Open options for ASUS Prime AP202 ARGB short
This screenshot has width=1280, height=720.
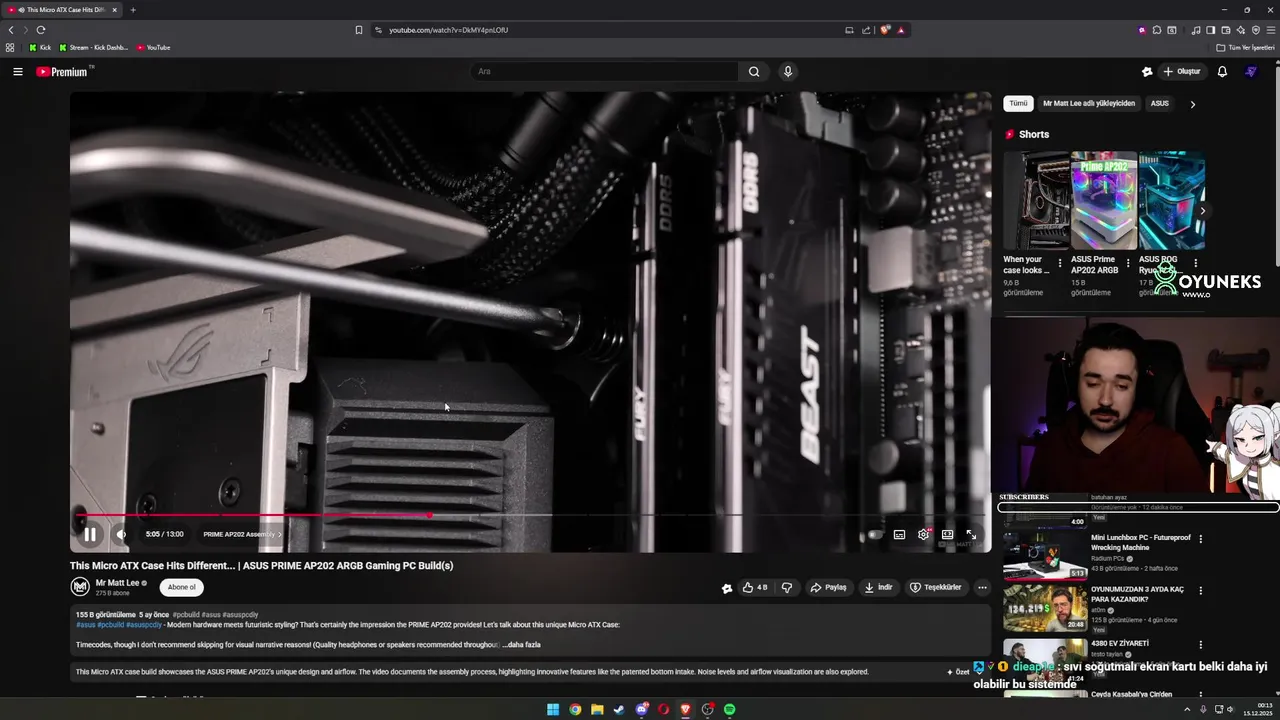(1128, 264)
